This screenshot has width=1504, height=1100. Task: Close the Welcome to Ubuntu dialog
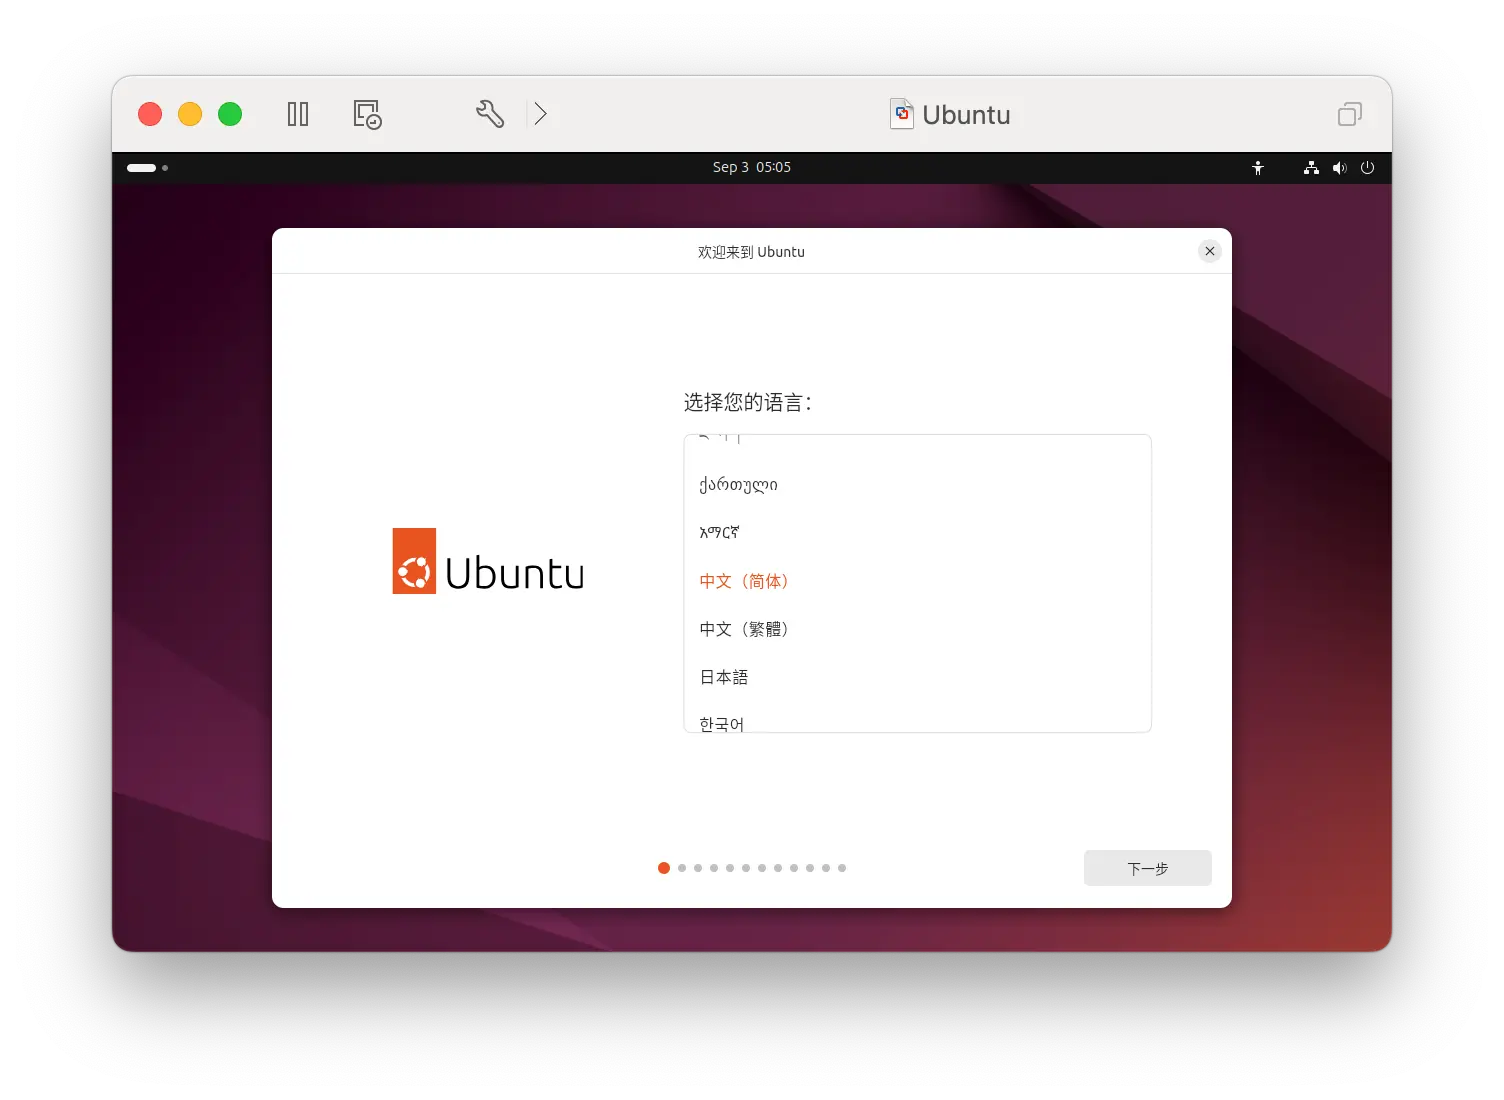click(x=1210, y=251)
